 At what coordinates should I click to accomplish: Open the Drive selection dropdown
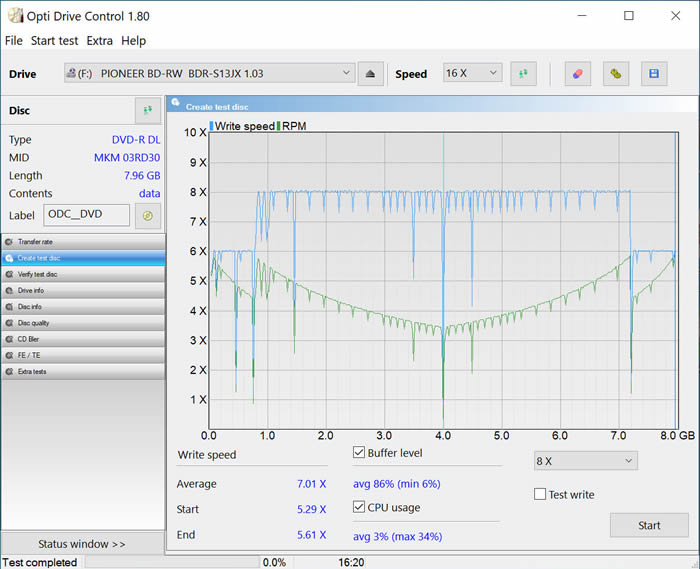click(209, 73)
